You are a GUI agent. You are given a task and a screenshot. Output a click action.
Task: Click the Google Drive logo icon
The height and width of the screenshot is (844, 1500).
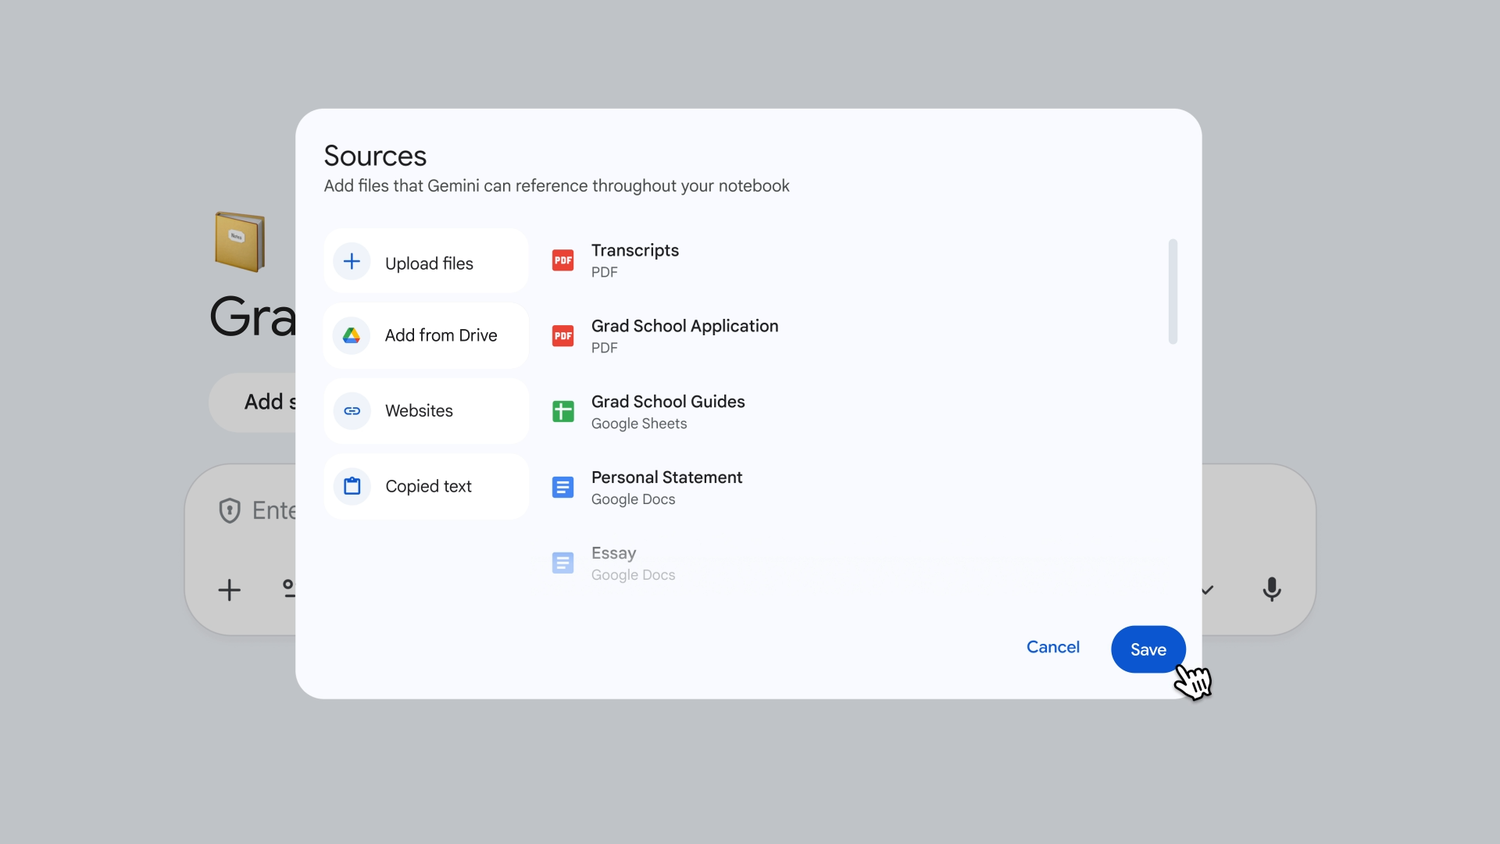point(352,336)
